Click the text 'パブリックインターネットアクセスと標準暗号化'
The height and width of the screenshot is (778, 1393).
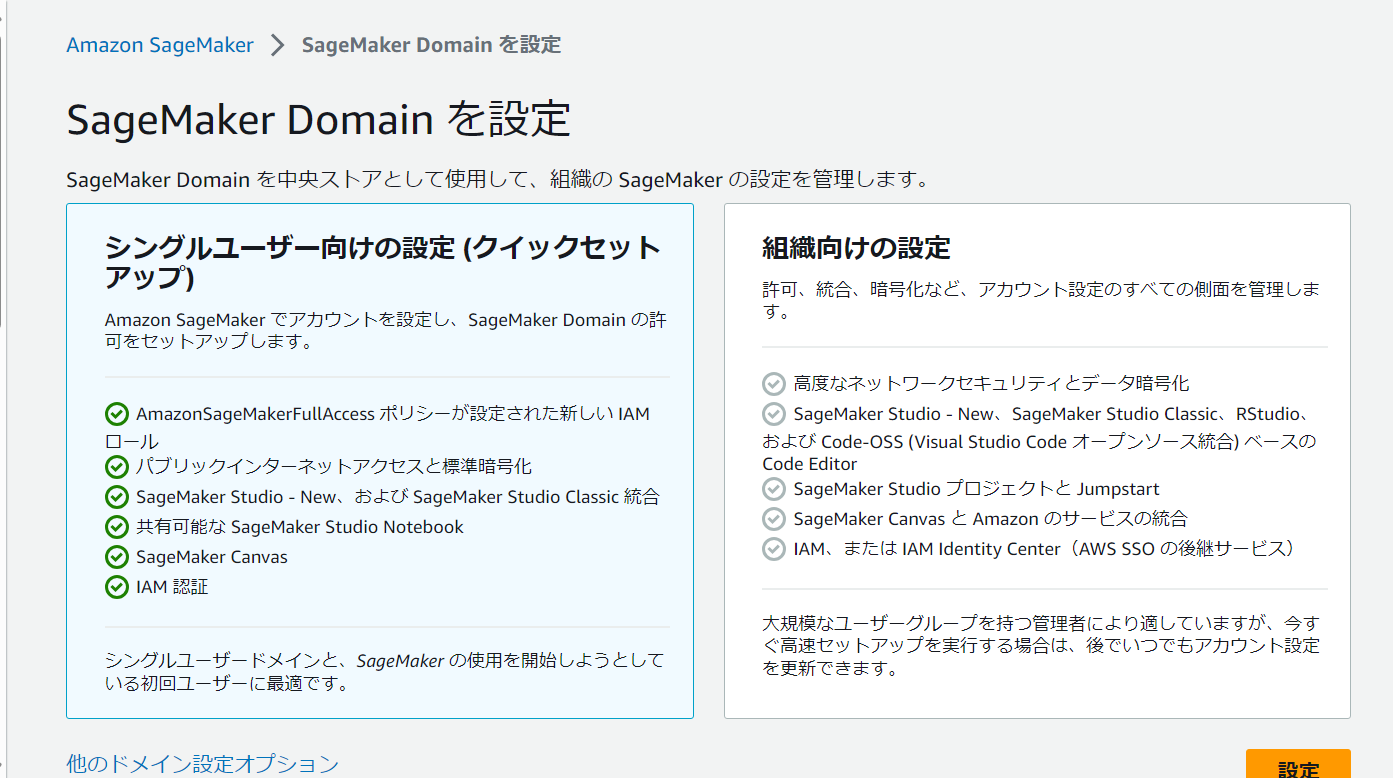click(x=334, y=466)
